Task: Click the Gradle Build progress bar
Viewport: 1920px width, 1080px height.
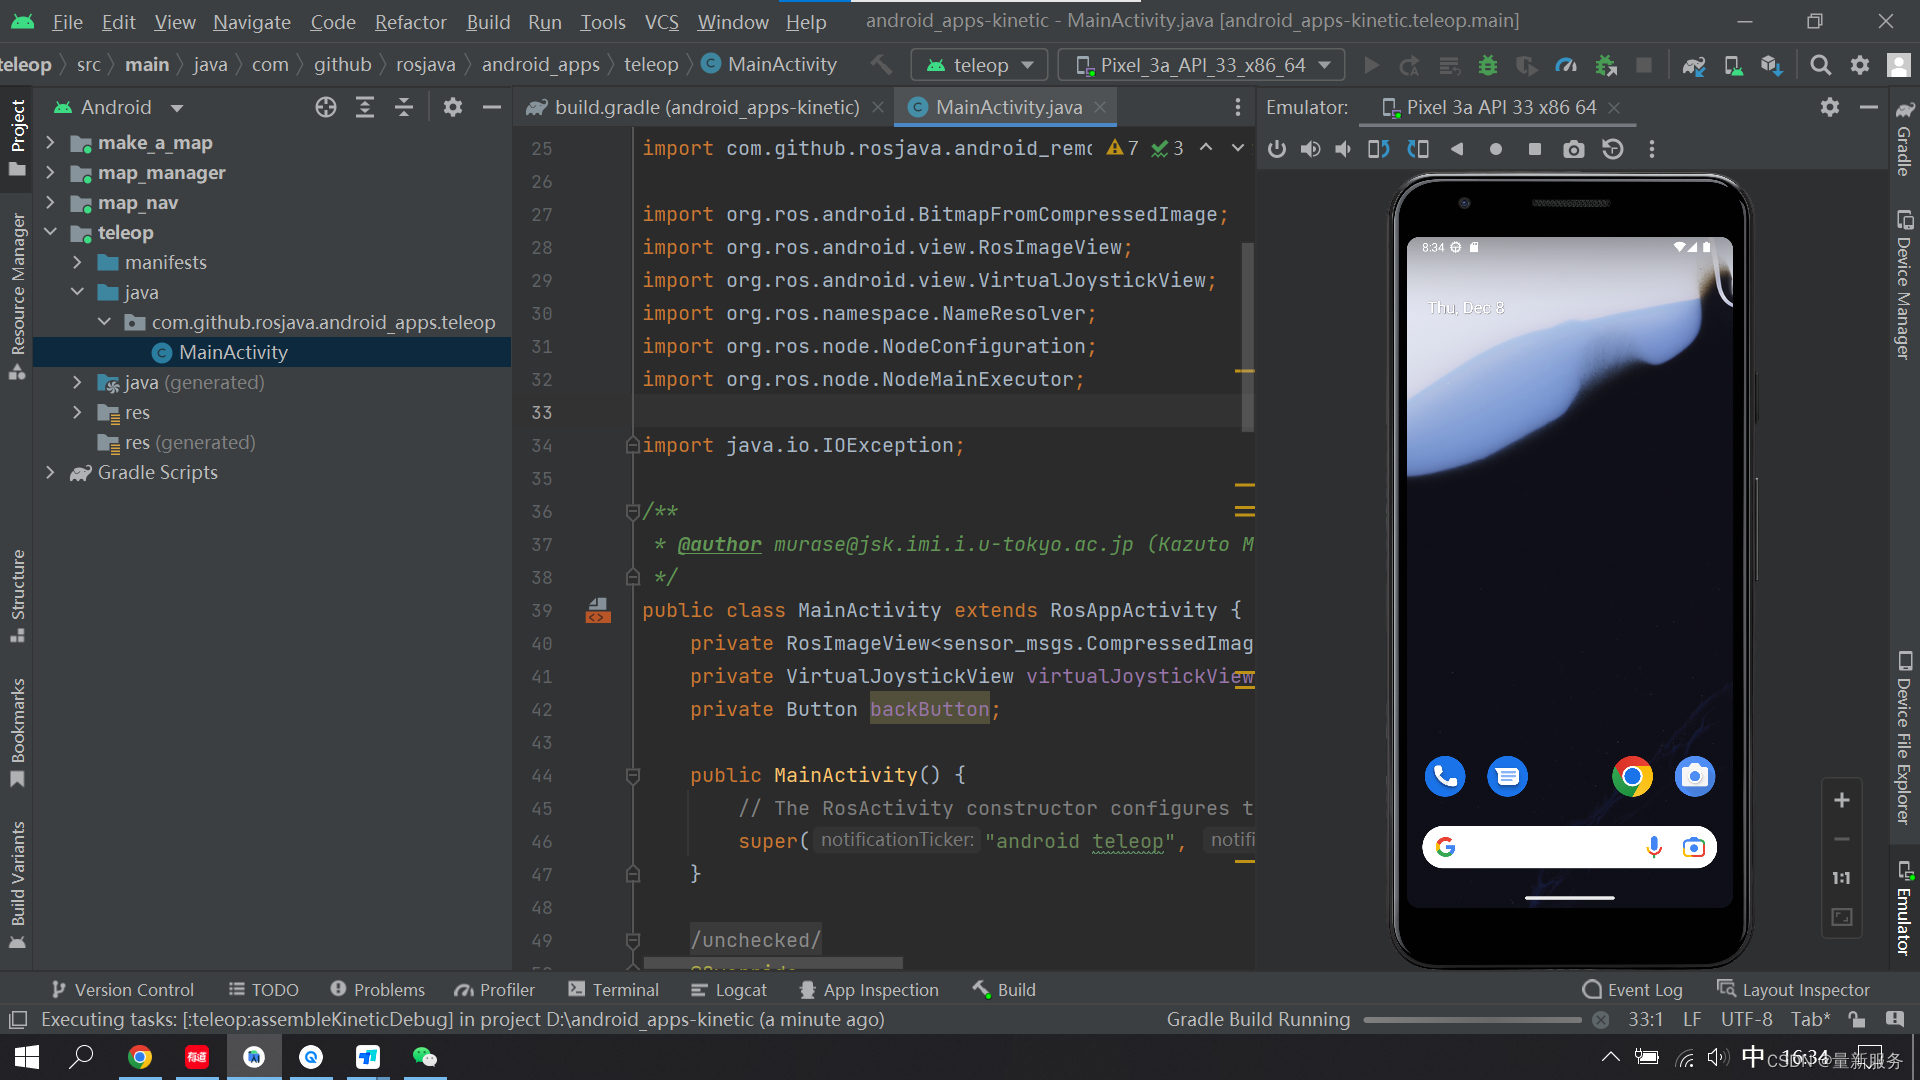Action: (x=1472, y=1020)
